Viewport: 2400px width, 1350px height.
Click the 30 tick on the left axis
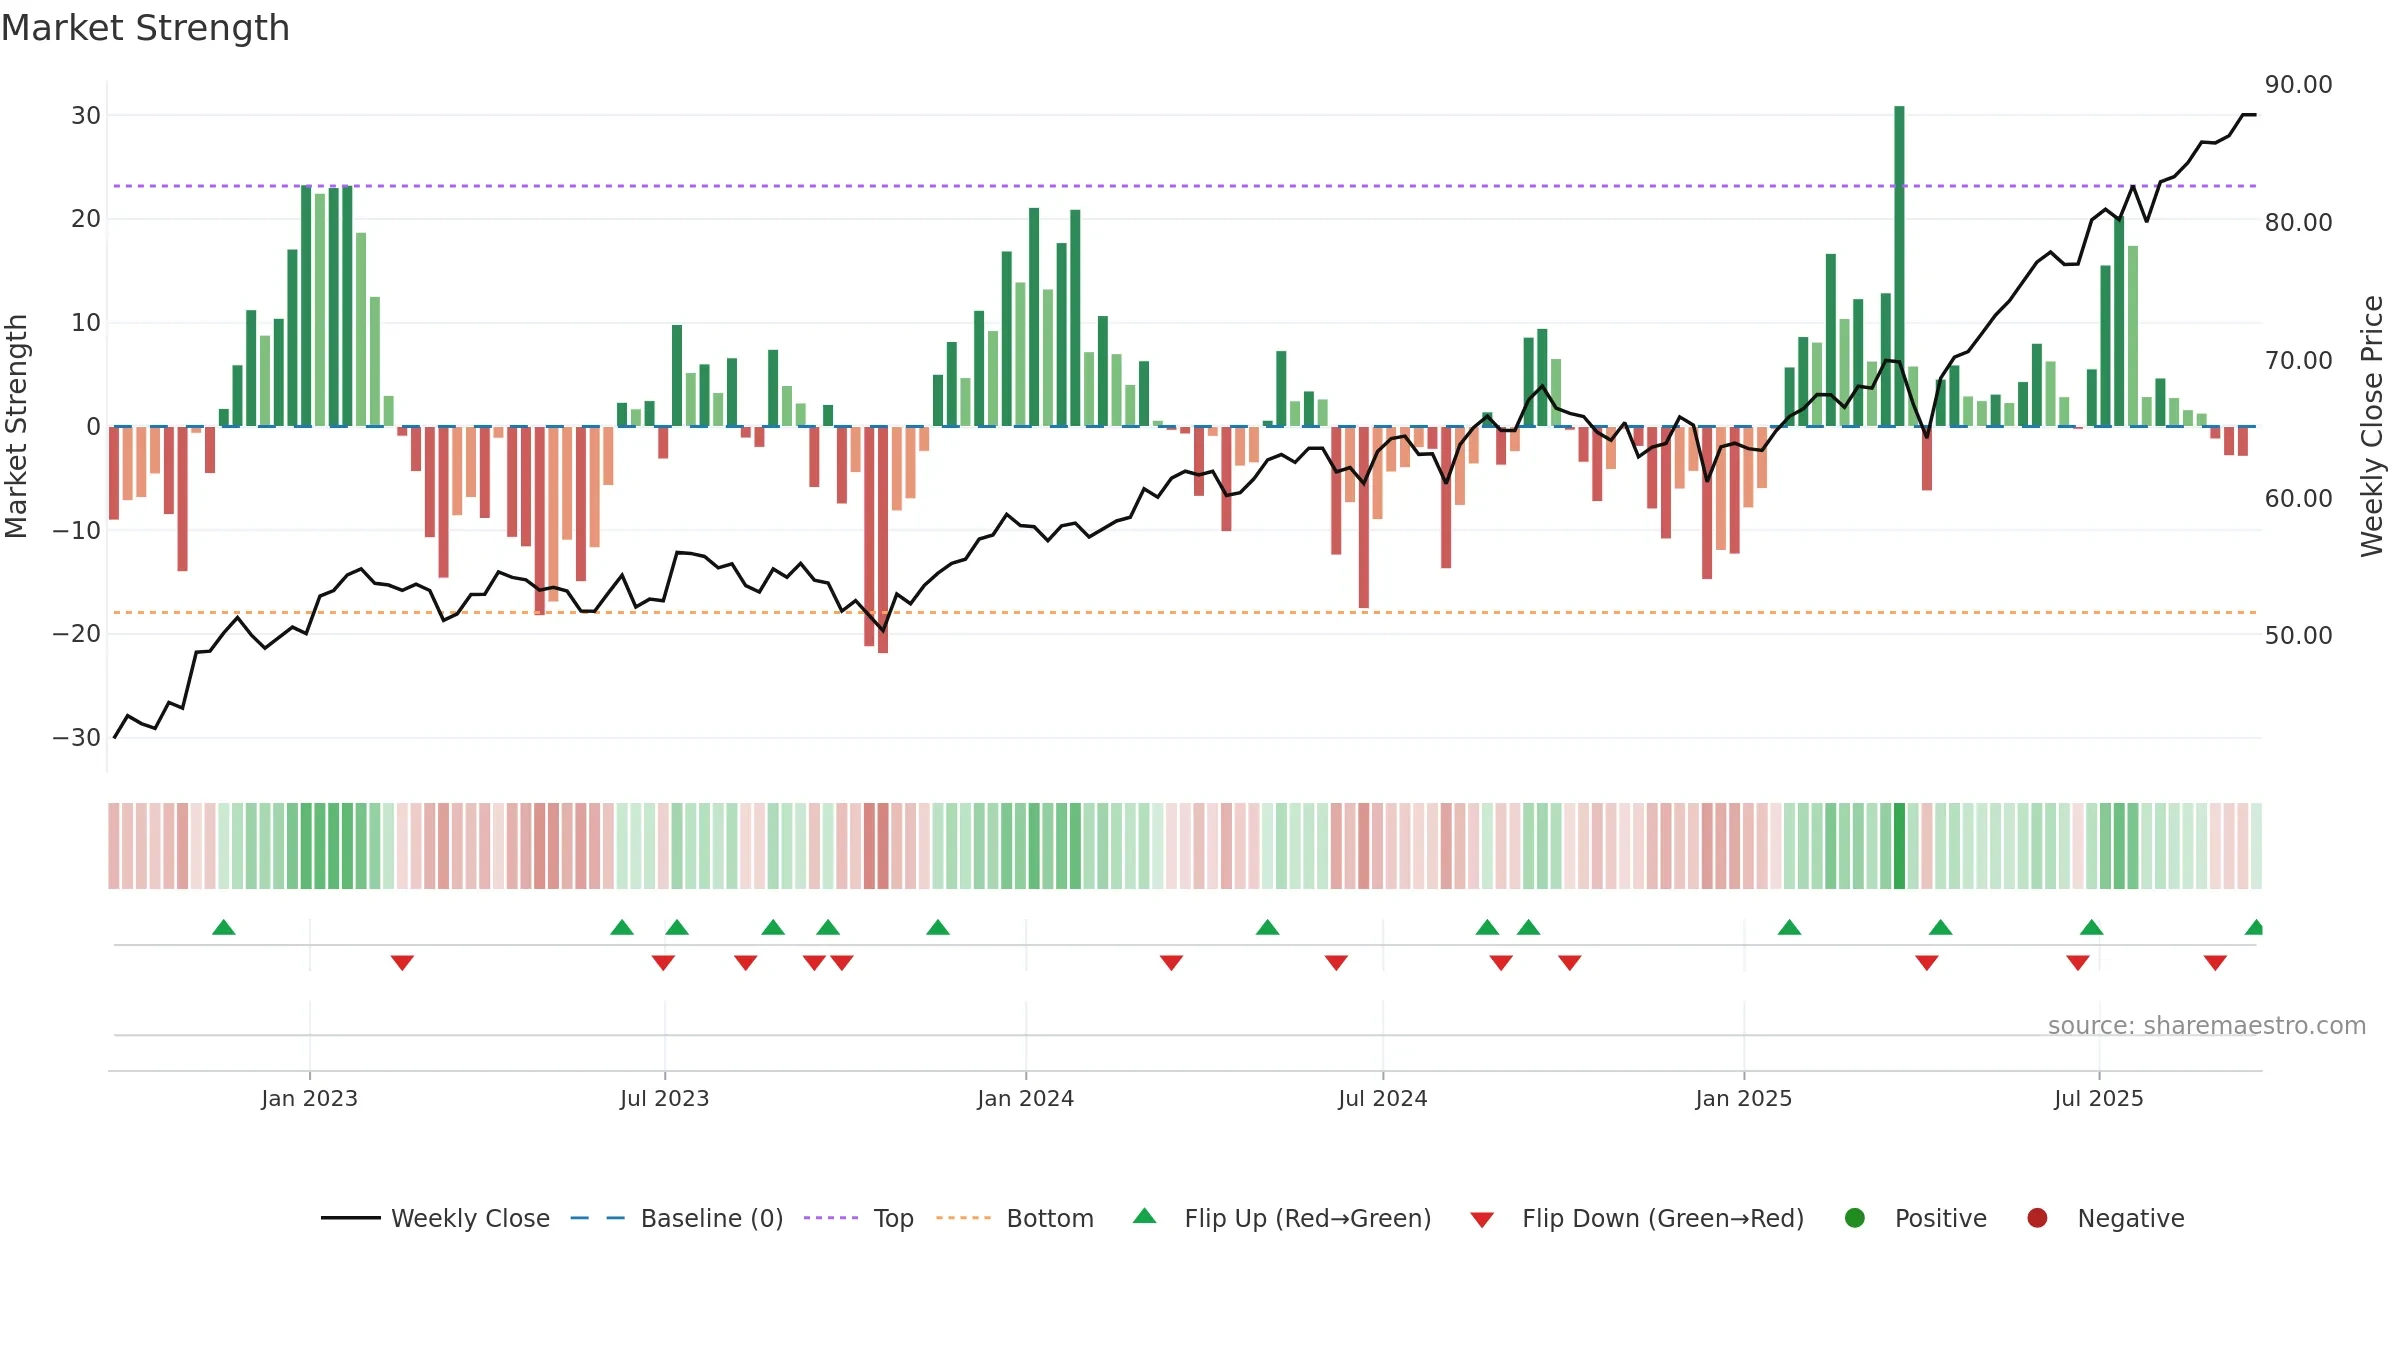click(86, 115)
